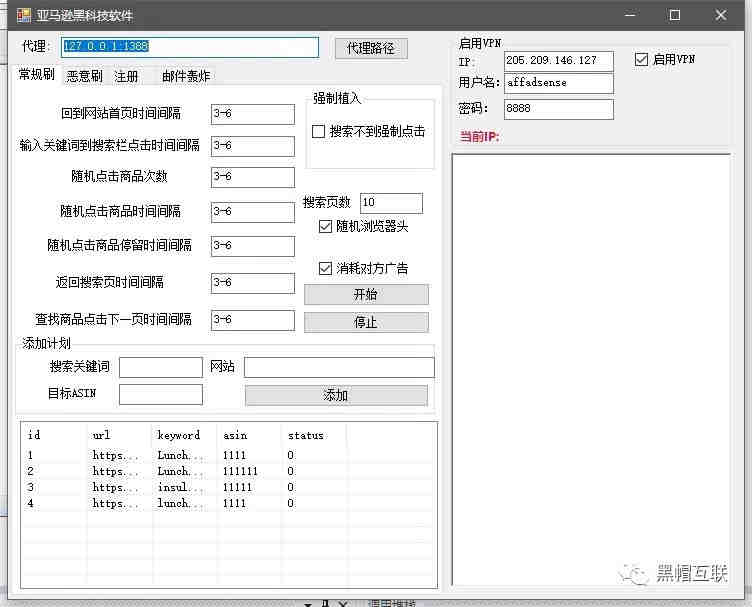Switch to the 恶意刷 tab
The height and width of the screenshot is (607, 752).
[84, 76]
